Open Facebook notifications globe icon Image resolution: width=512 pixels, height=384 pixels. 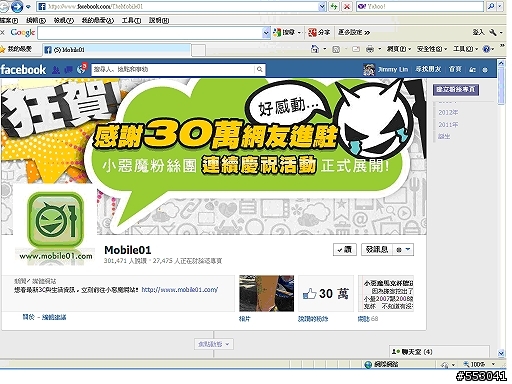pyautogui.click(x=81, y=69)
